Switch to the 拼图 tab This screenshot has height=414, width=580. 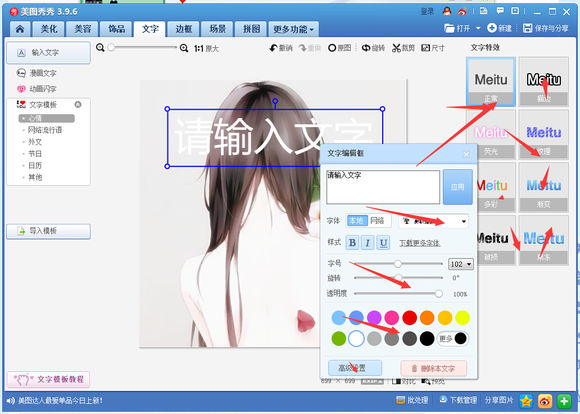(x=251, y=29)
